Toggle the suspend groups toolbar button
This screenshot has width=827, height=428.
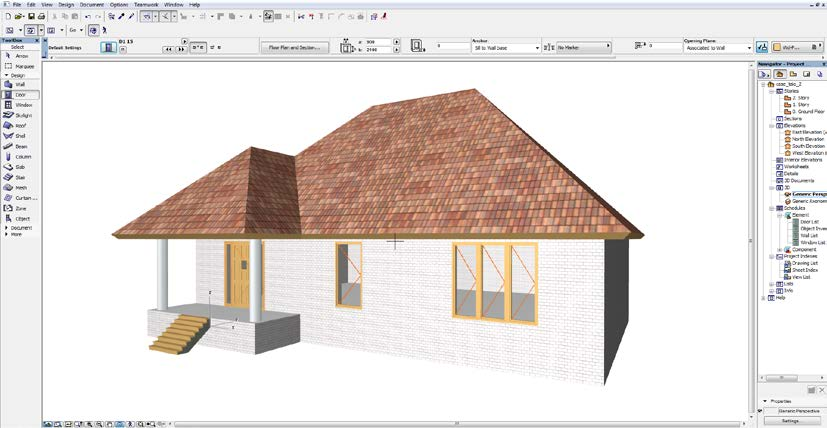point(268,17)
